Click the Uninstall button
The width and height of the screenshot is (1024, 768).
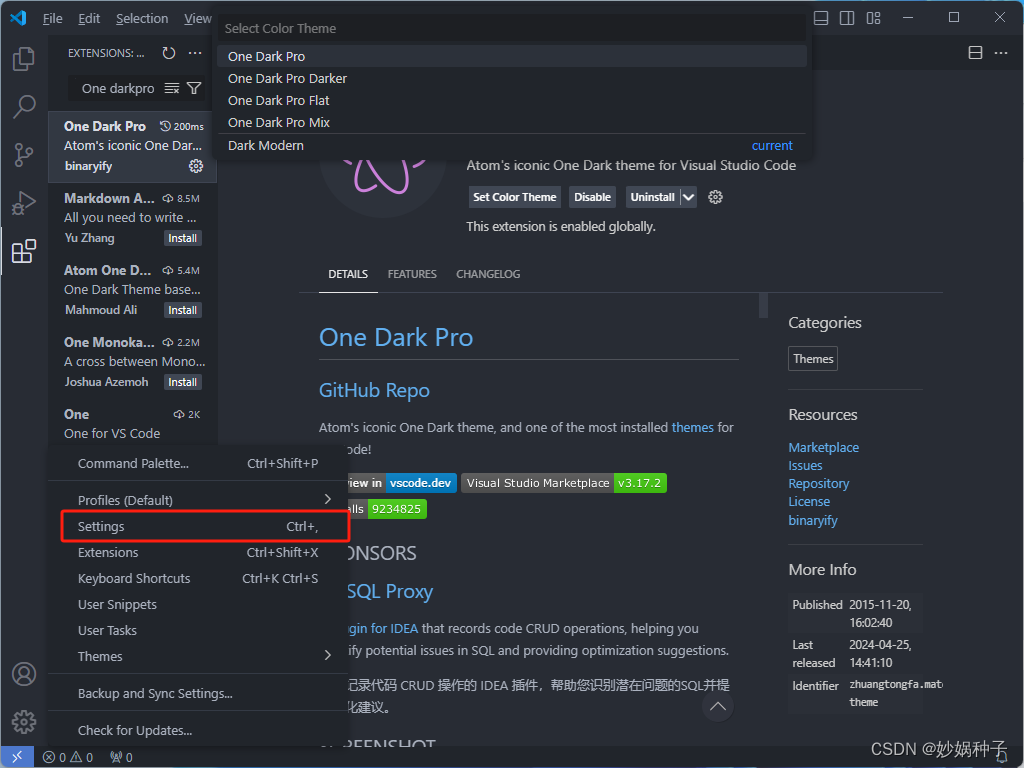click(652, 197)
